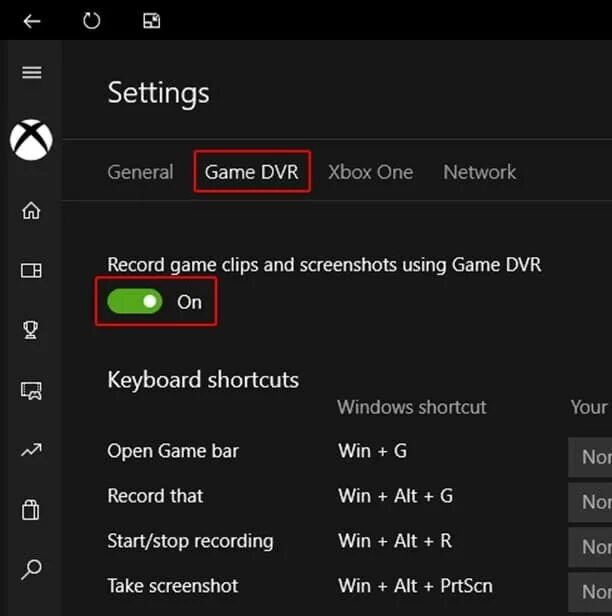Open the Game DVR captures sidebar icon

pyautogui.click(x=32, y=390)
